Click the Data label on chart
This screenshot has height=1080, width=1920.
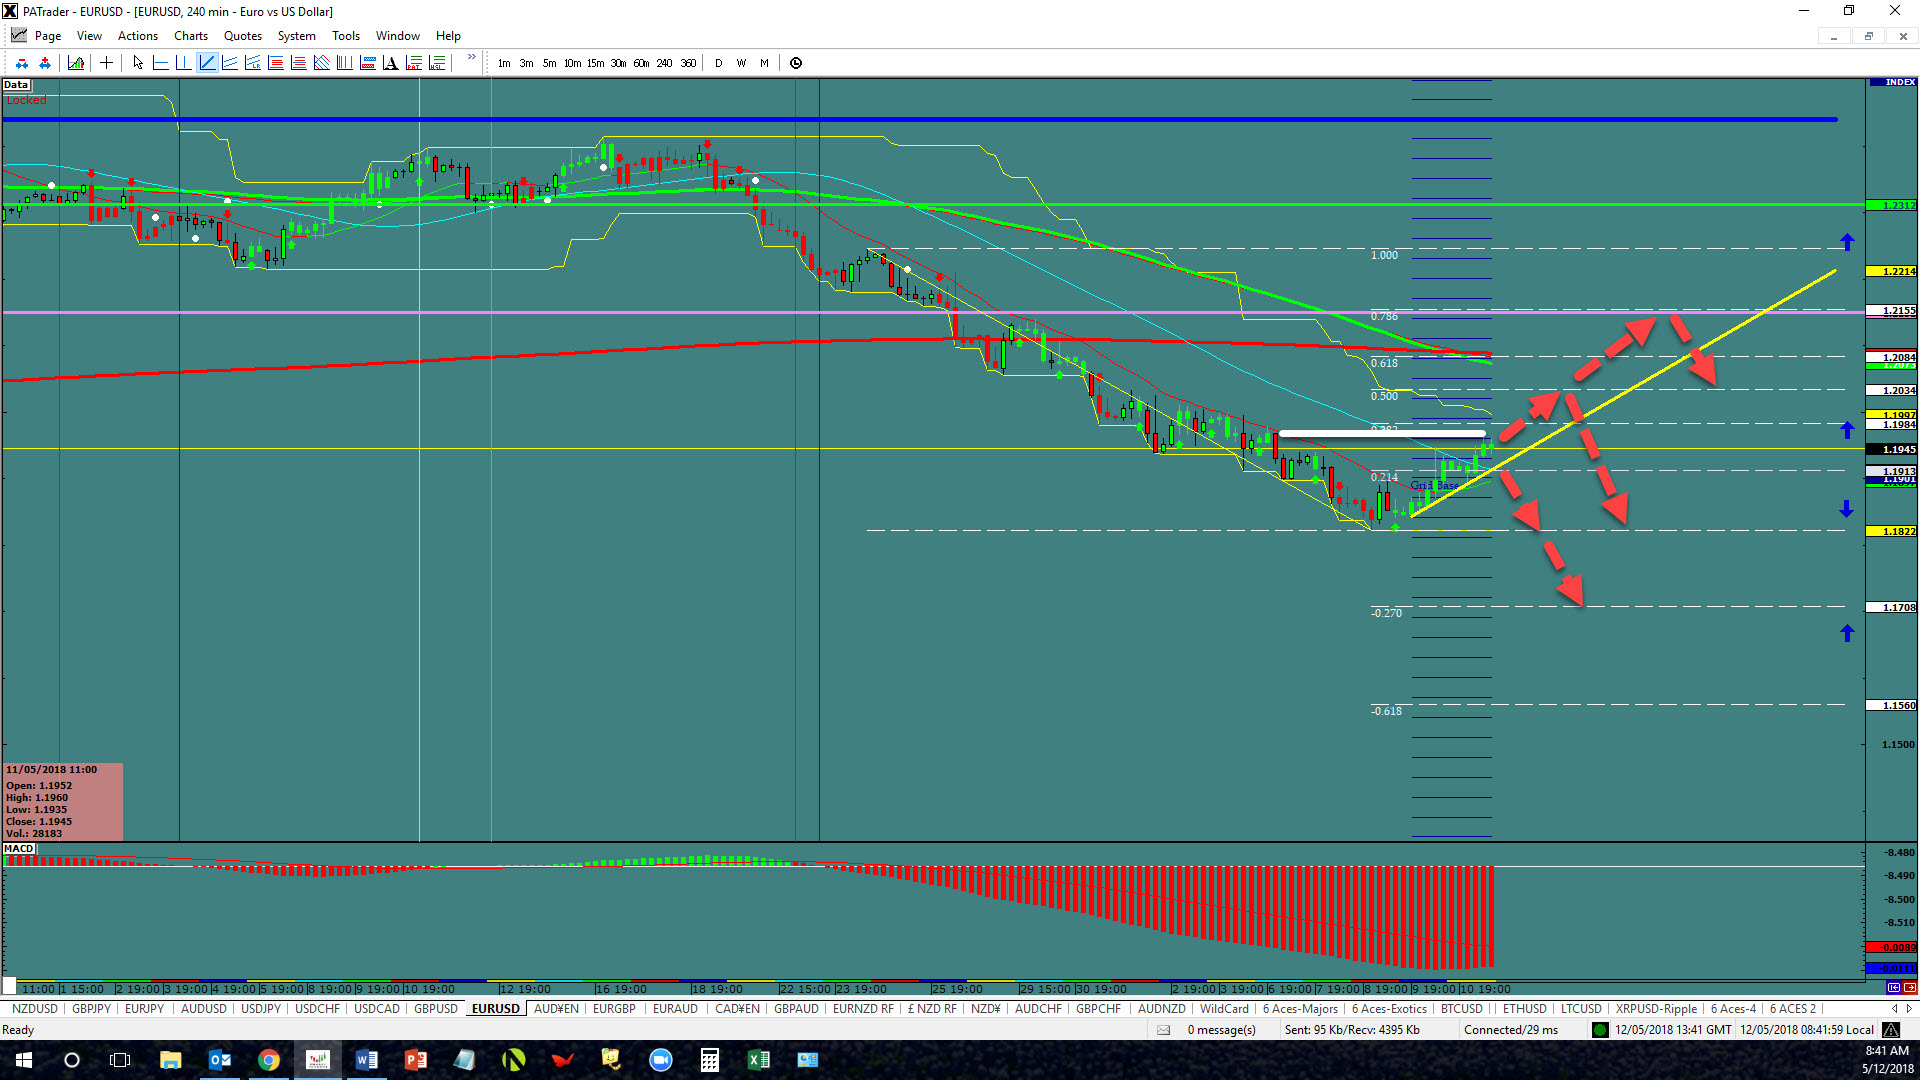pyautogui.click(x=16, y=85)
